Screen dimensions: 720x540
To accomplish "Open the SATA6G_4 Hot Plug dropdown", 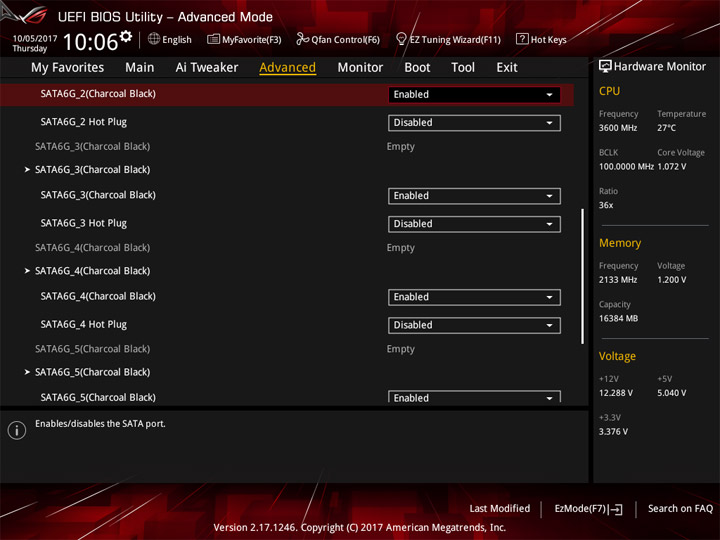I will [474, 325].
